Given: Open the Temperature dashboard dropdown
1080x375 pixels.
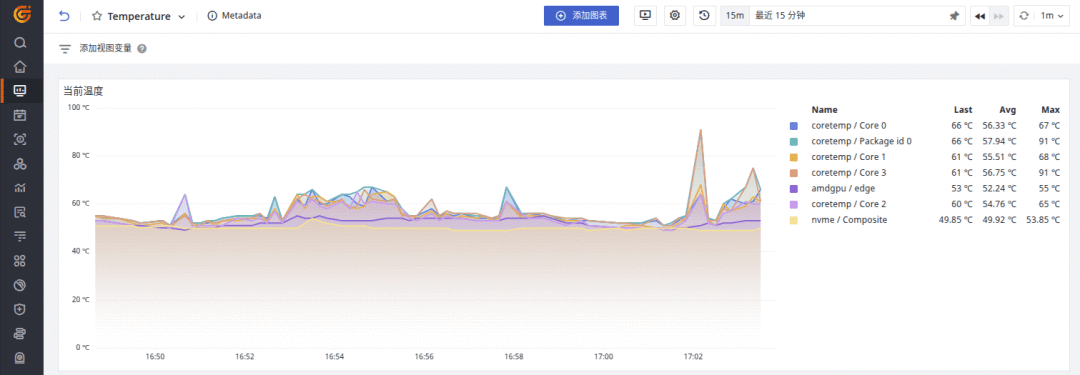Looking at the screenshot, I should [x=181, y=17].
